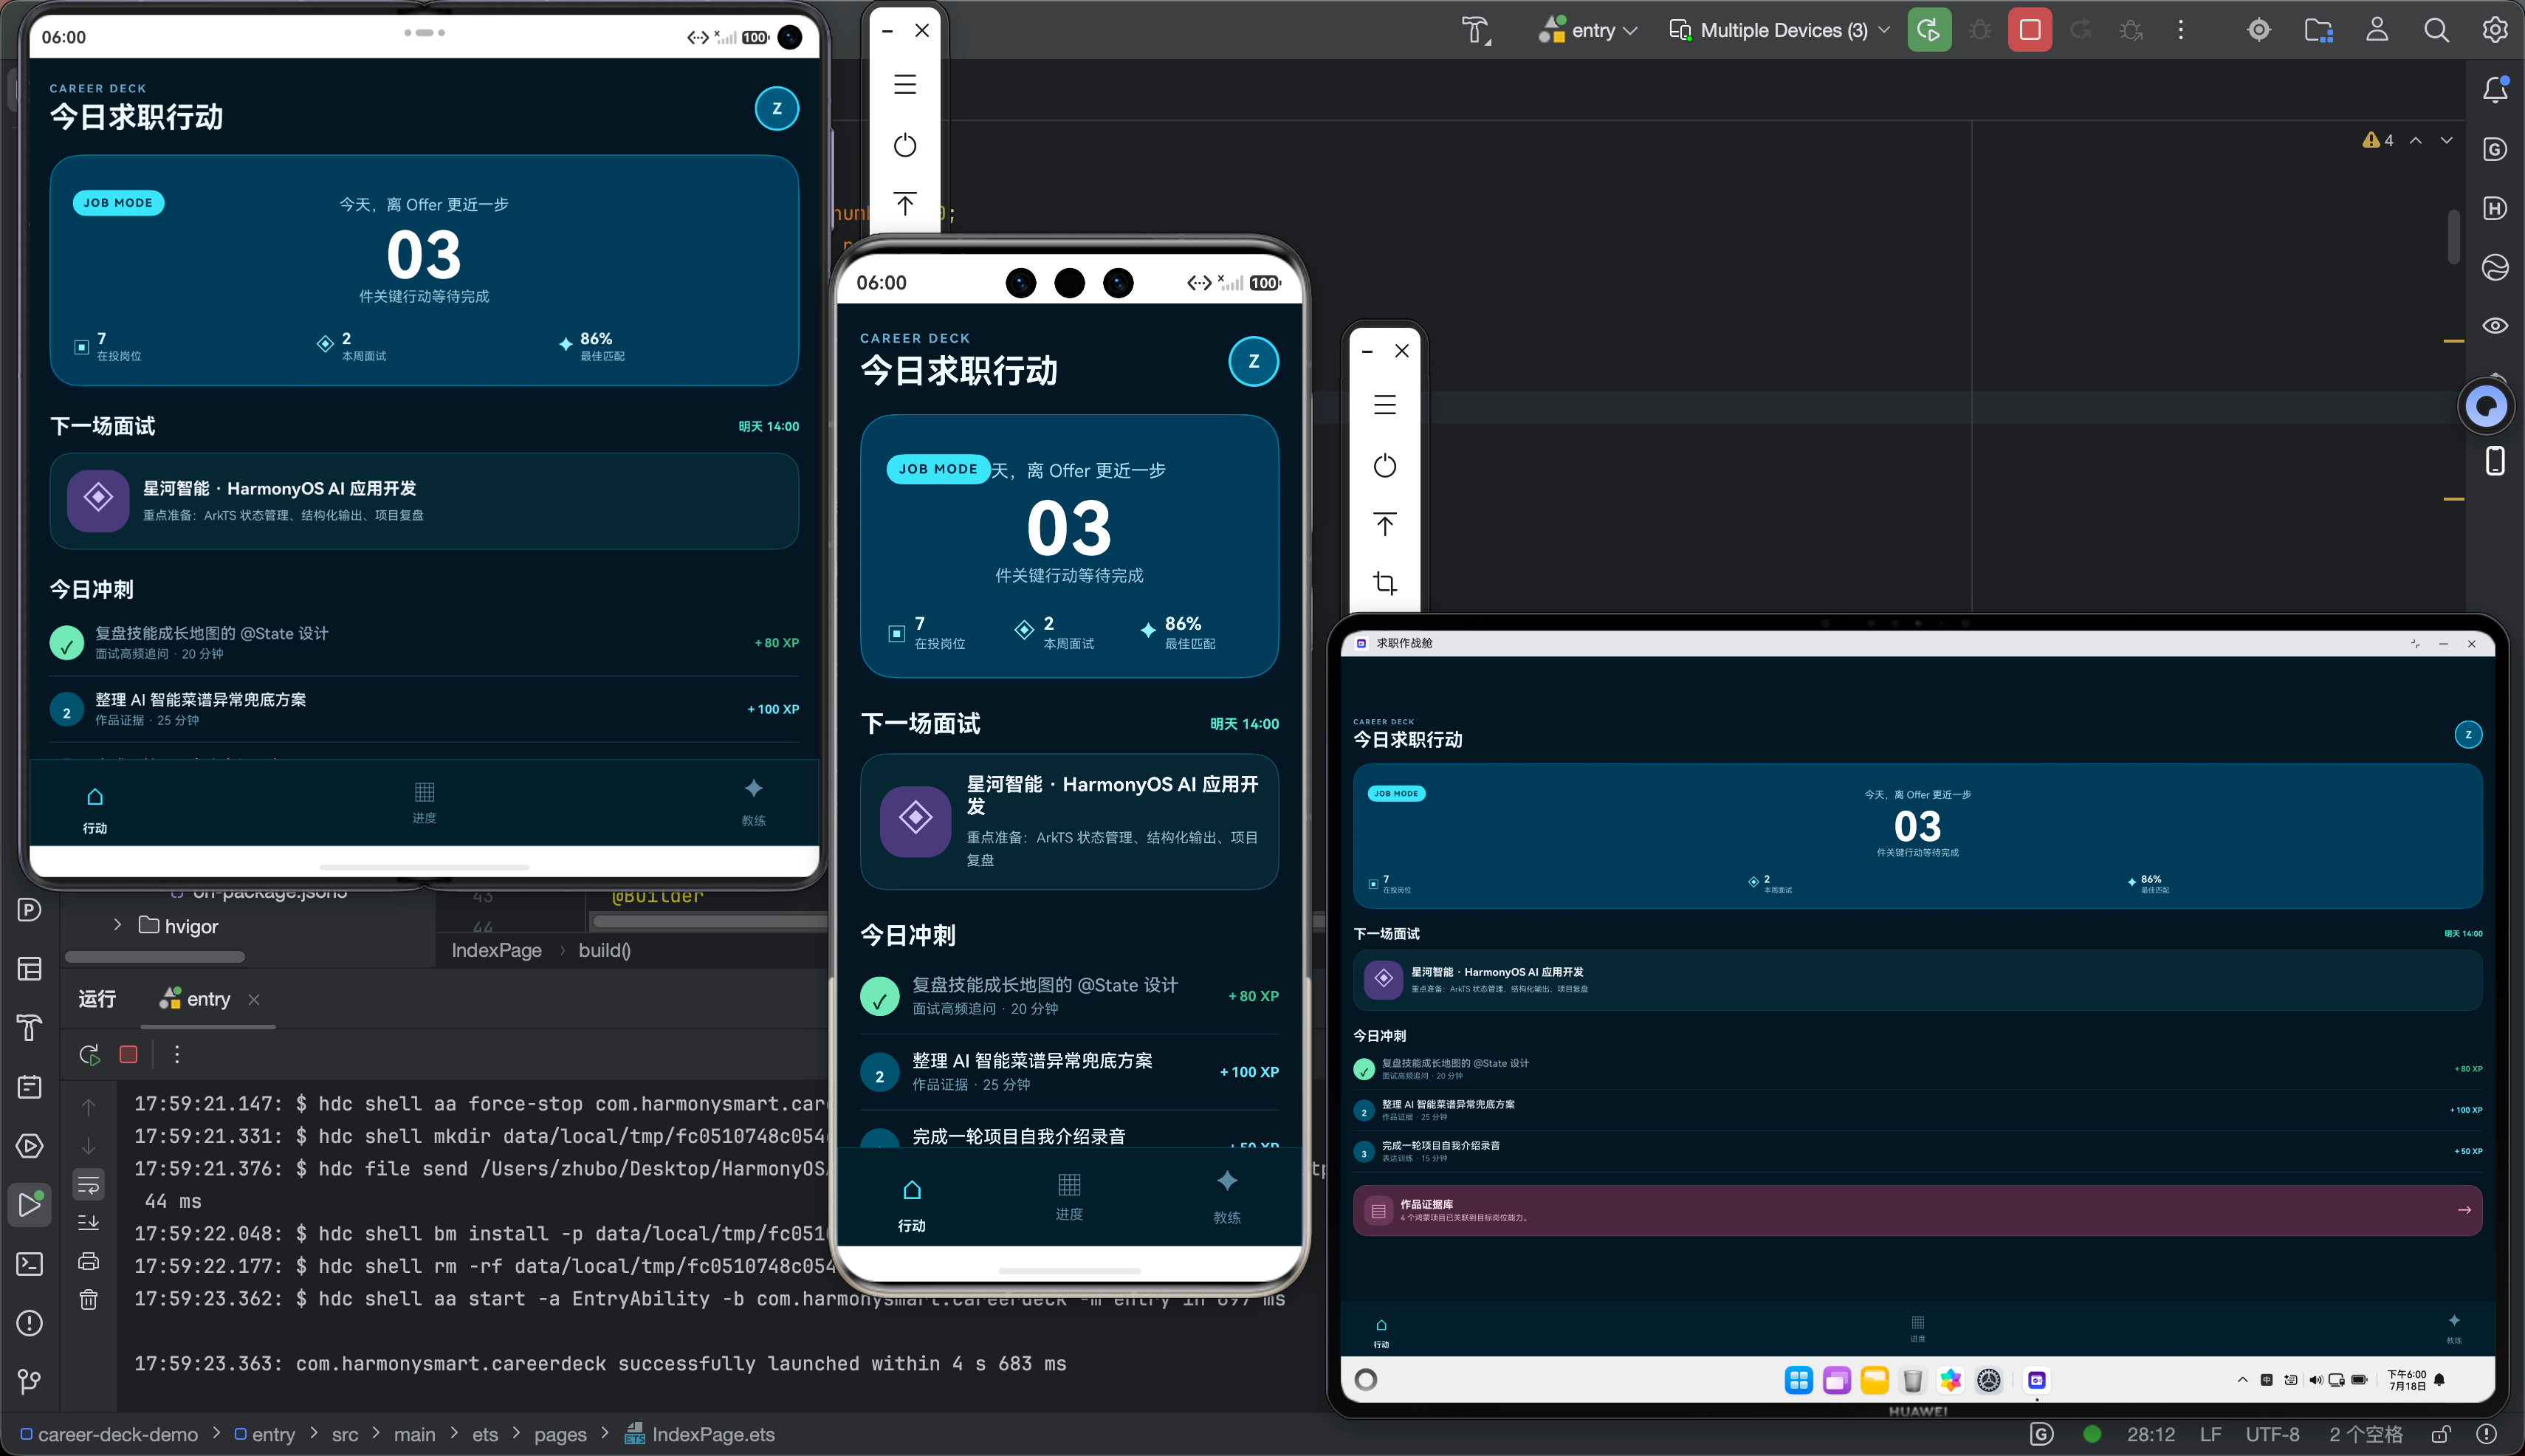Open Run panel more options dots
Screen dimensions: 2525x1456
(177, 1054)
